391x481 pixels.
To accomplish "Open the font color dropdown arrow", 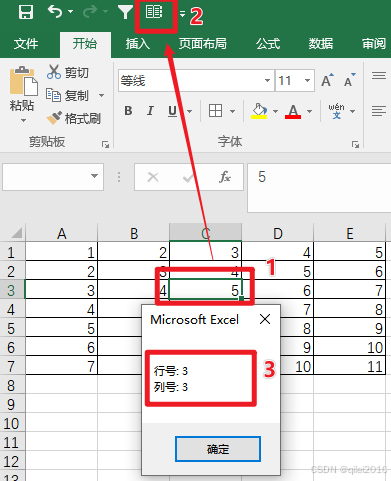I will click(x=309, y=111).
